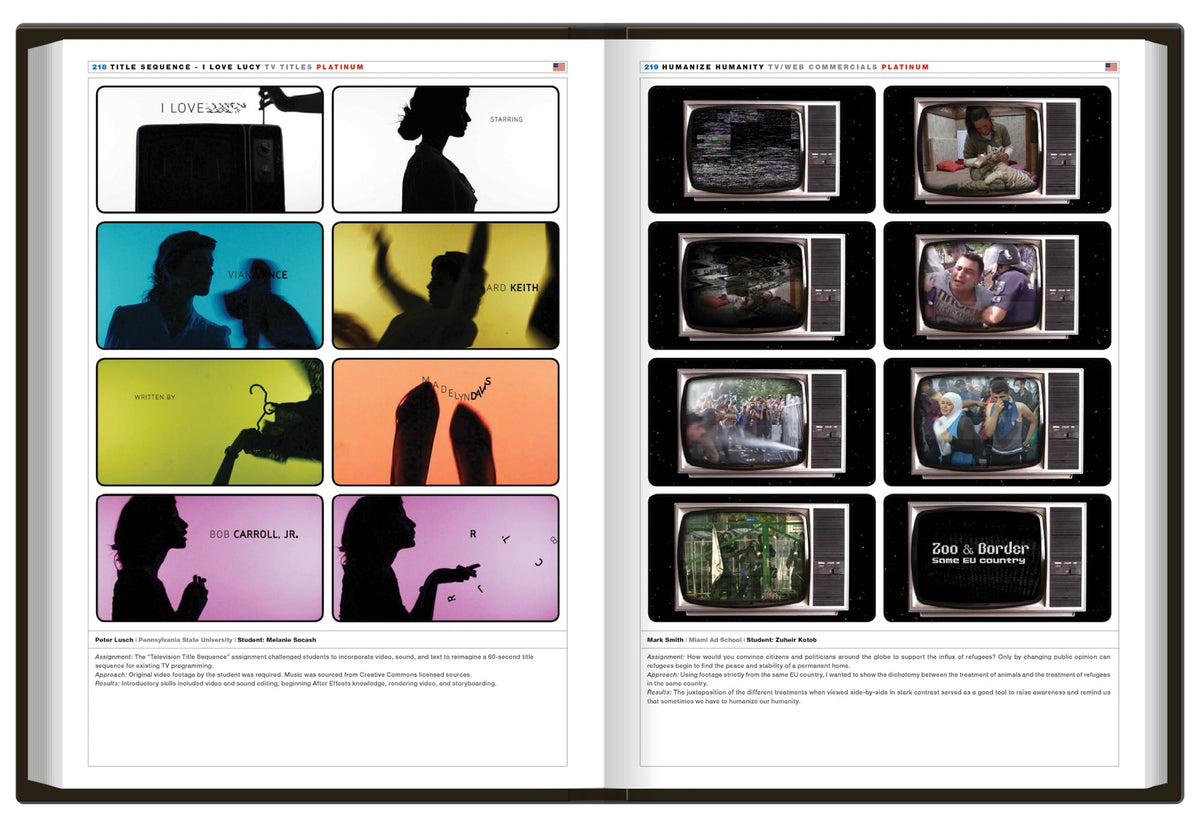Click page number '219'
This screenshot has width=1200, height=830.
(x=651, y=67)
